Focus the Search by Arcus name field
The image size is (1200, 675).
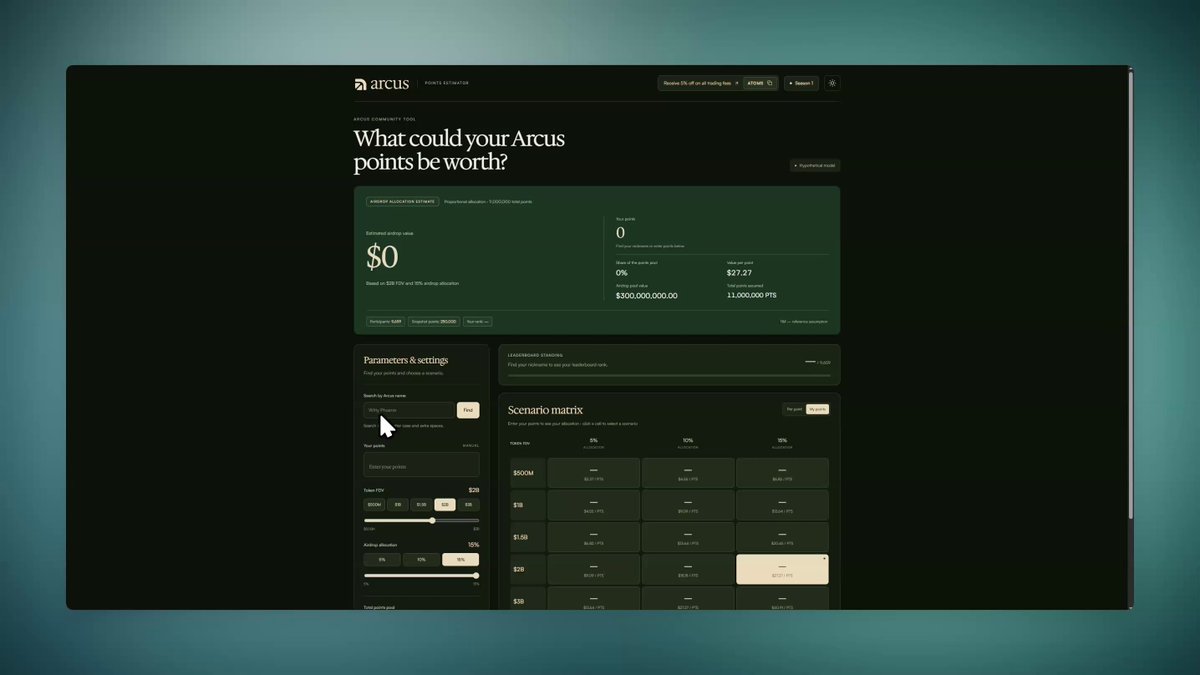coord(408,410)
